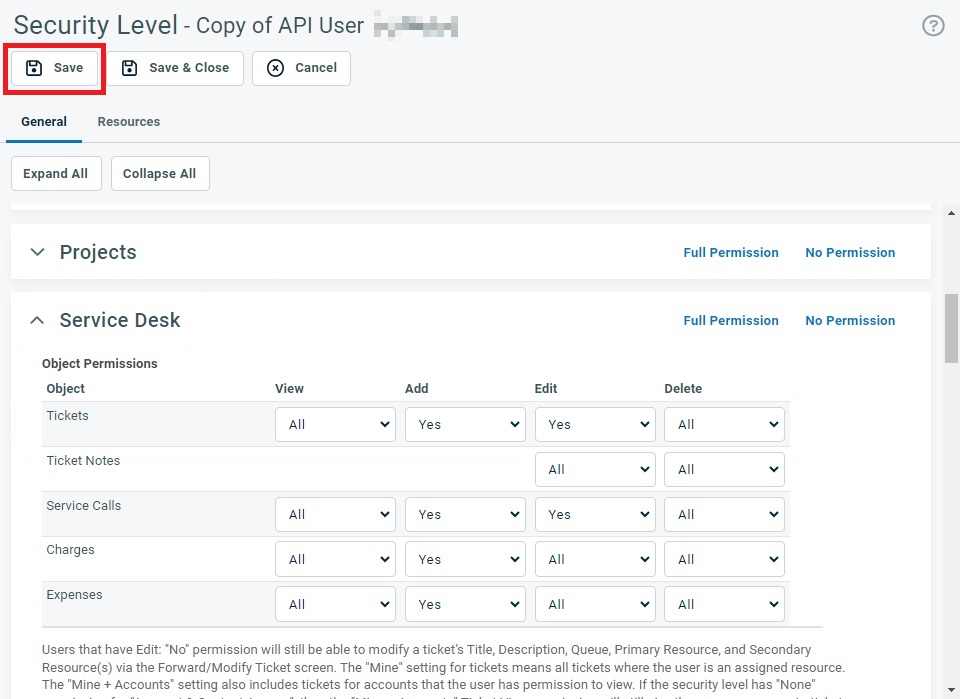Click No Permission link for Projects
Viewport: 960px width, 699px height.
(850, 253)
